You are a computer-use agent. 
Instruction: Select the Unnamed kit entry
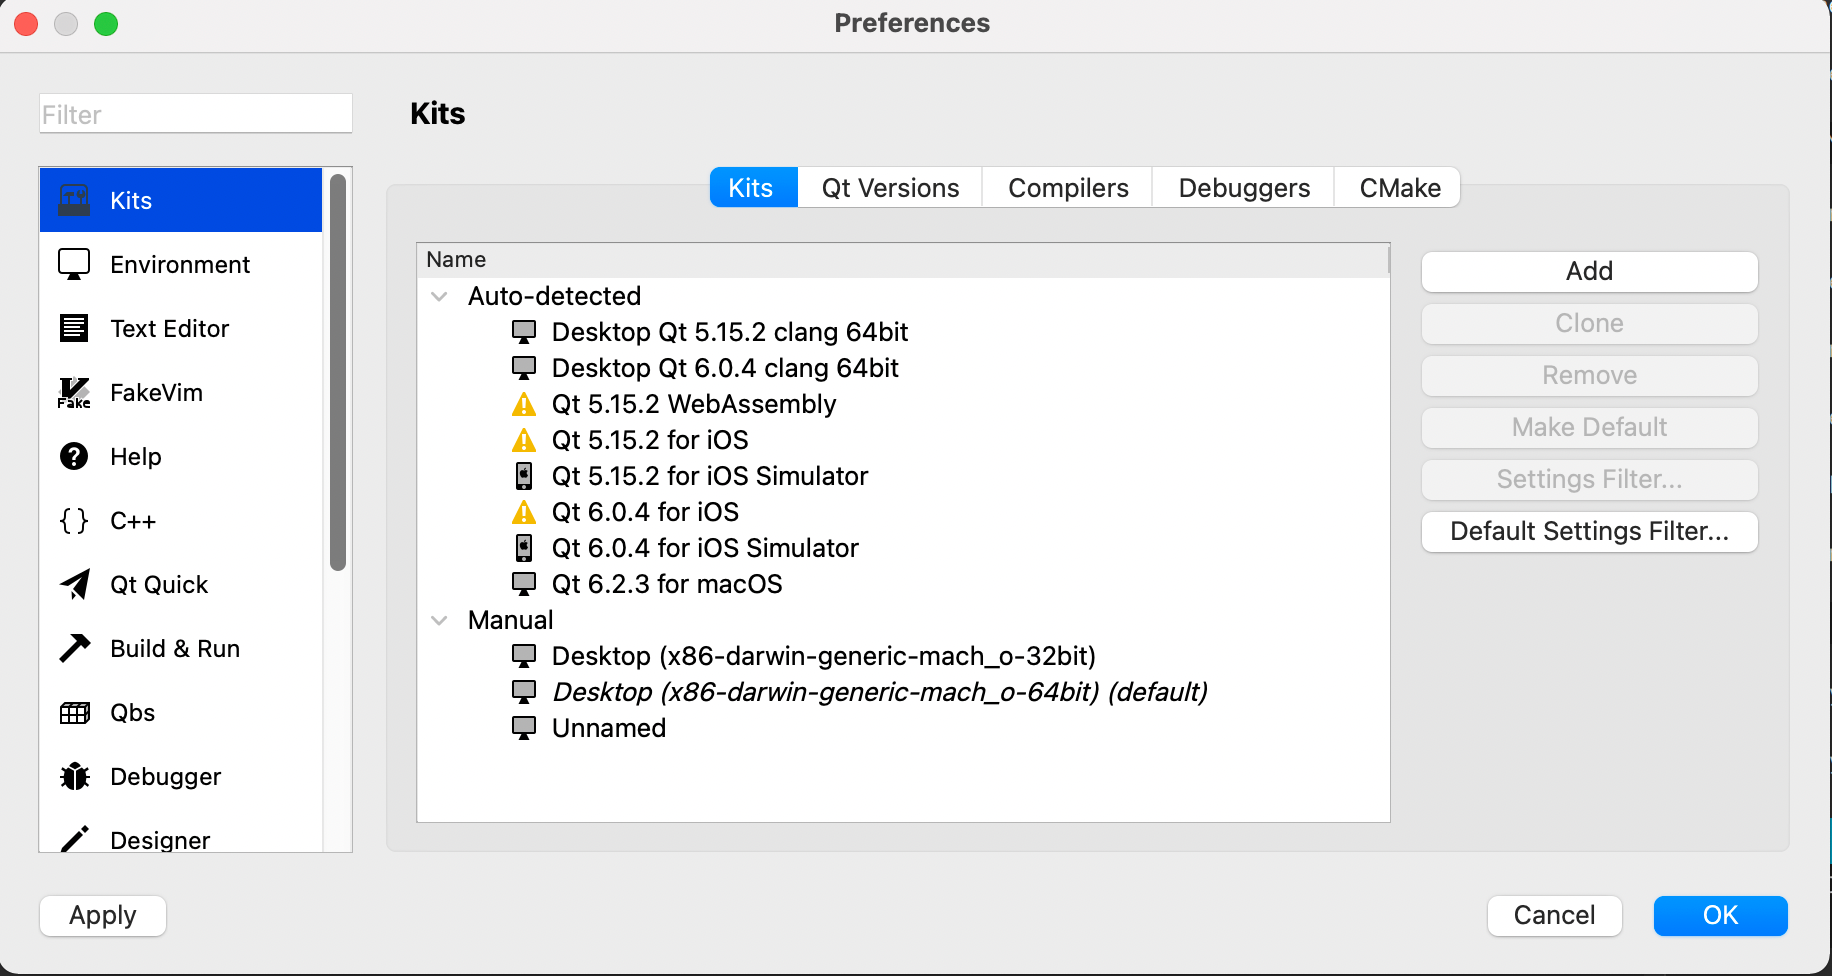608,728
